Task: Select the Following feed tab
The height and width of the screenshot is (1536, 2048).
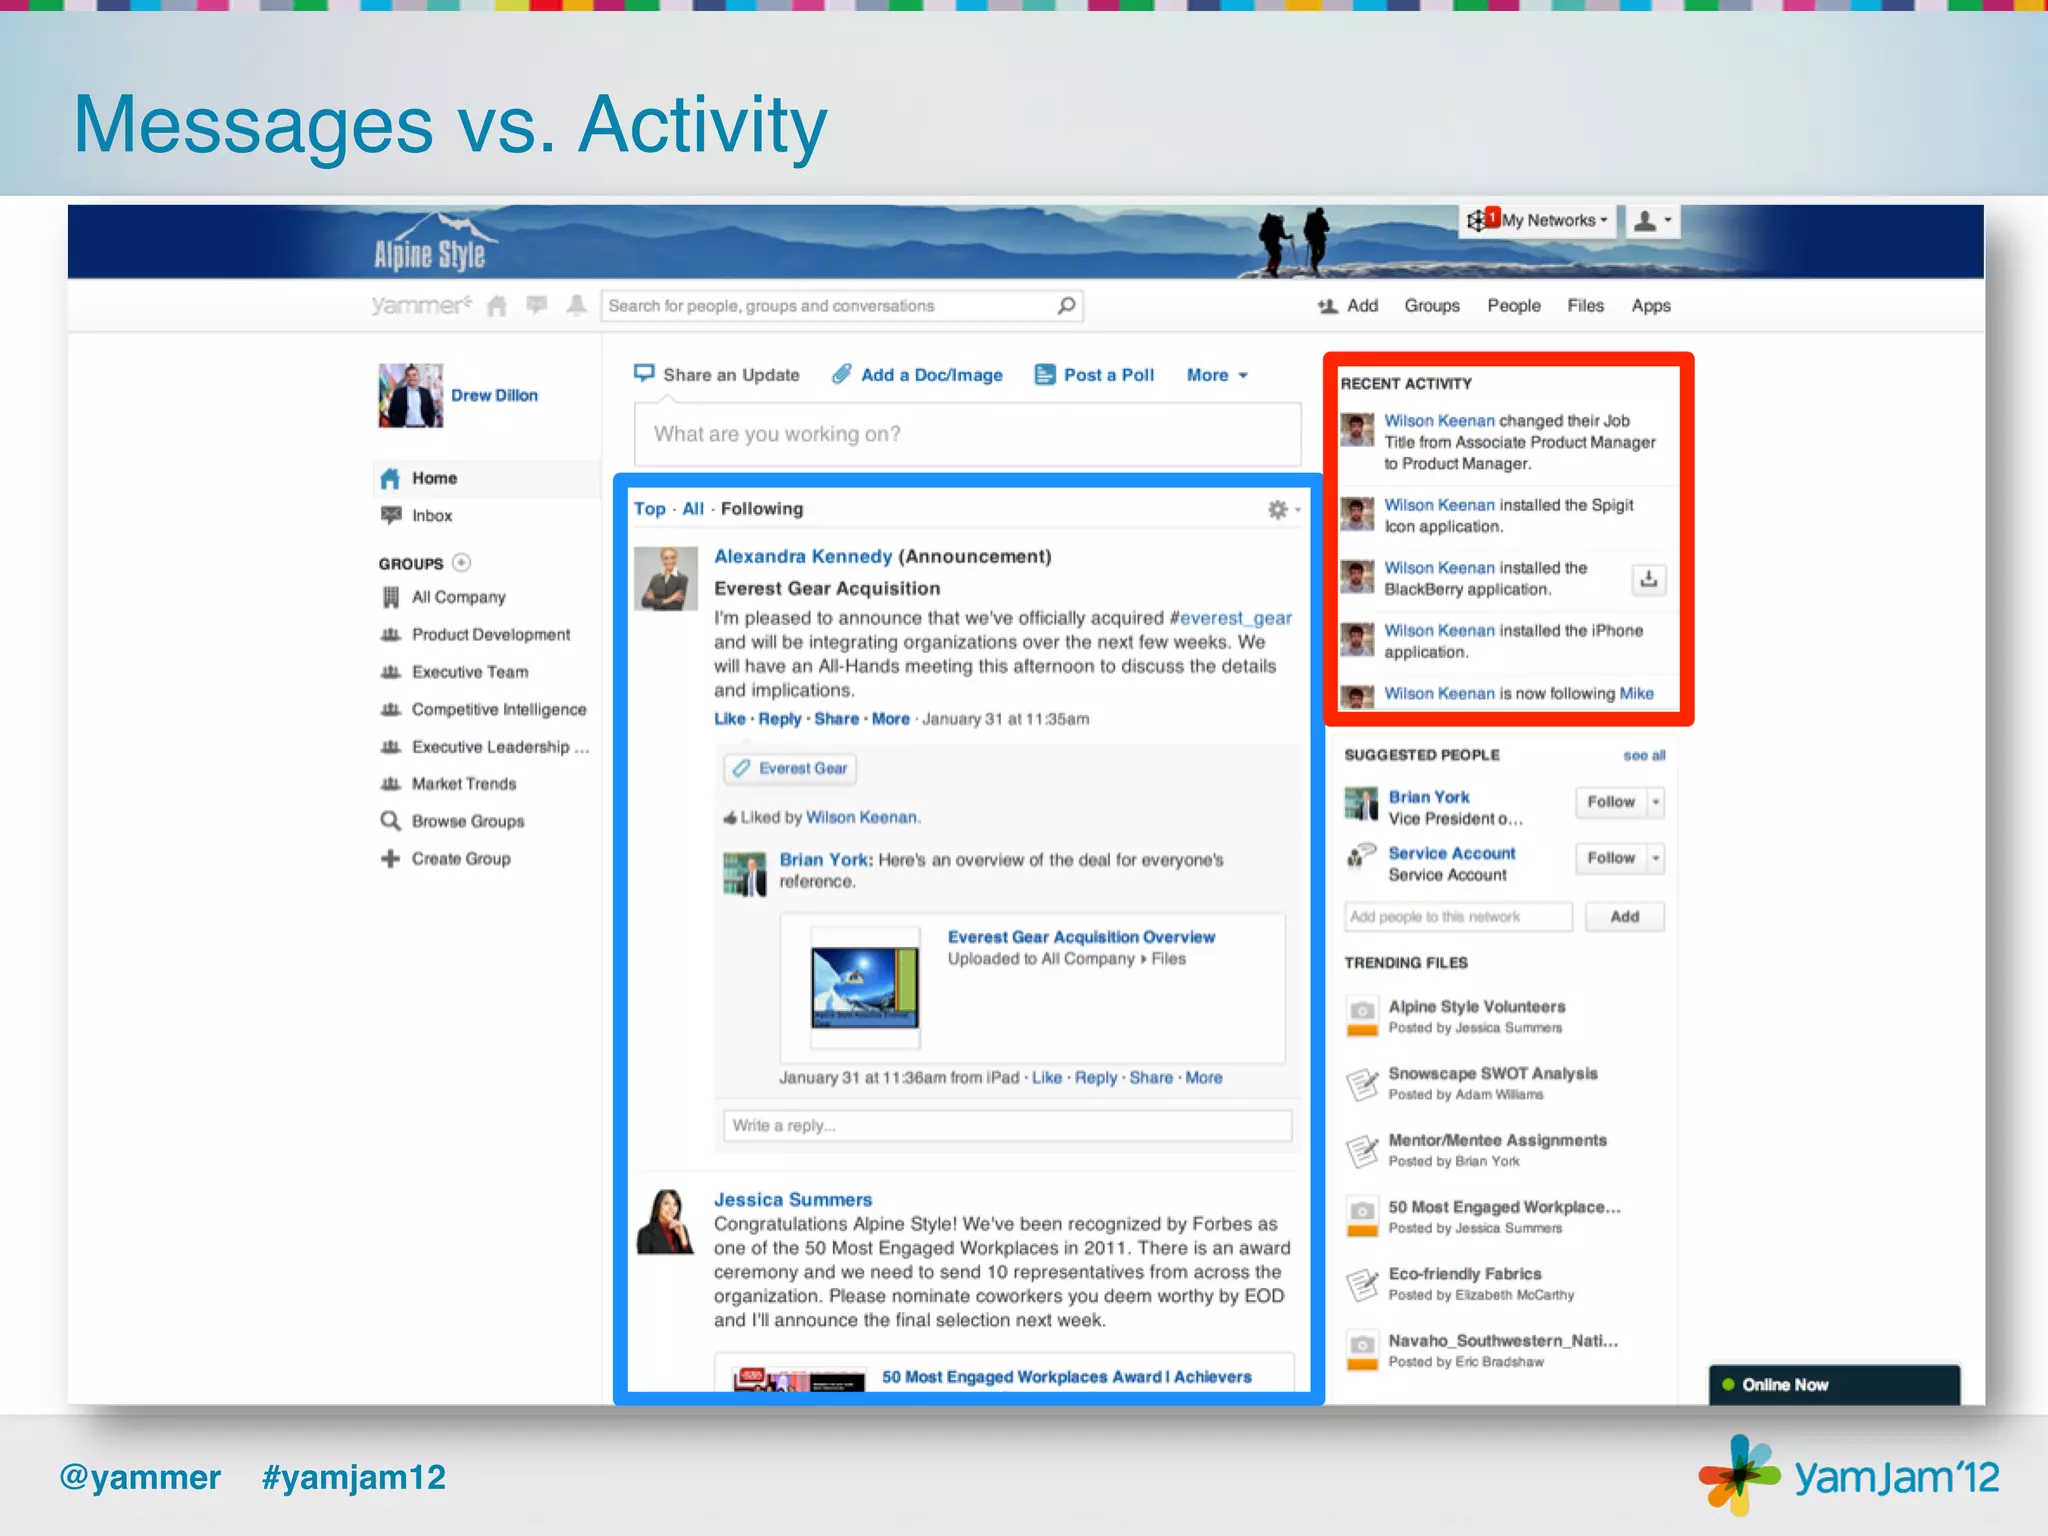Action: (761, 509)
